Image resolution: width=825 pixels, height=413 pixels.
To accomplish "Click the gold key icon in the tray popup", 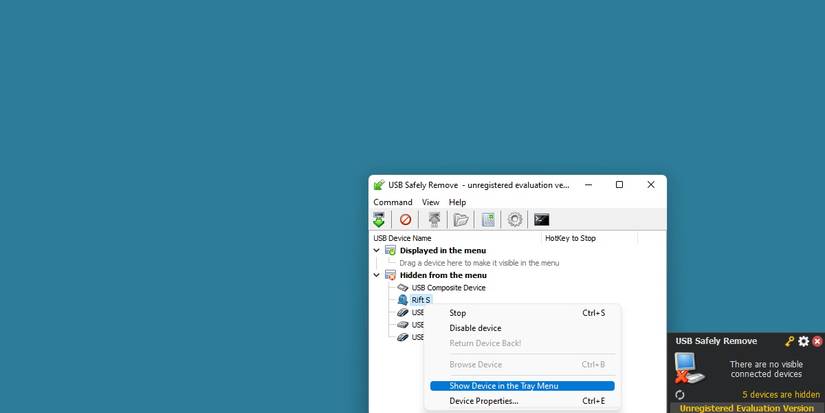I will 790,341.
